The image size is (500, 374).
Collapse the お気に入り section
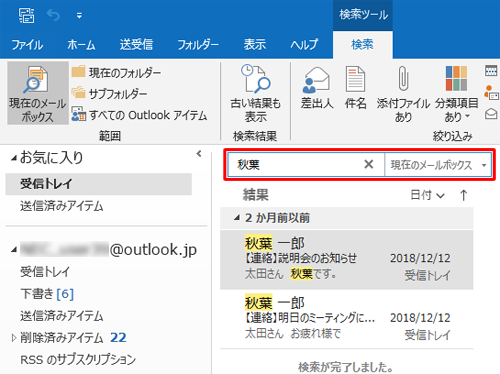[x=14, y=159]
